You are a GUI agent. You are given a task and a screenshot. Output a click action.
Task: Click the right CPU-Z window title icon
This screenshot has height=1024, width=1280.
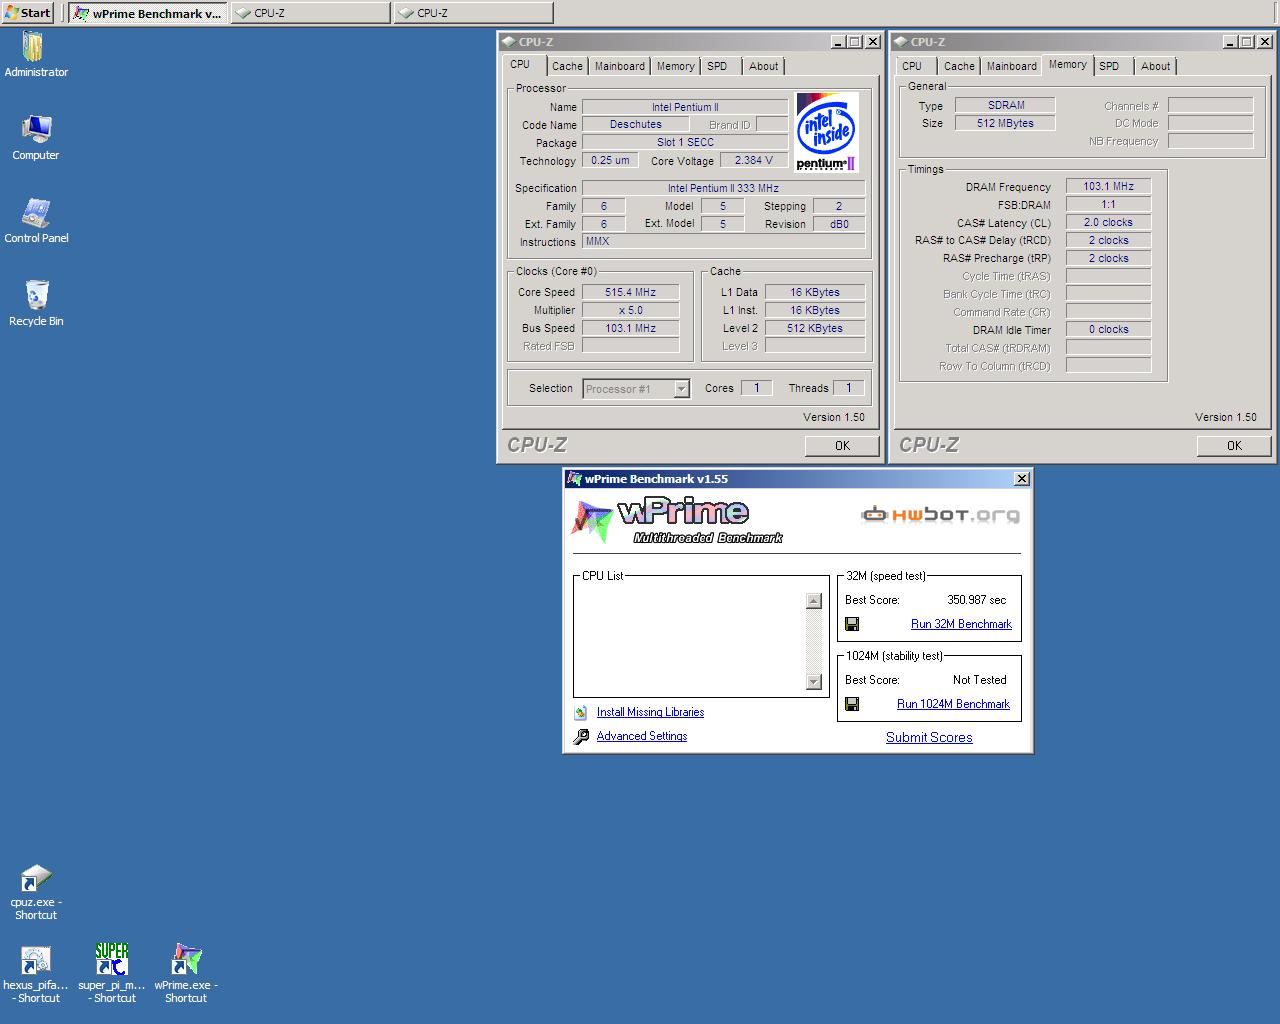point(900,42)
